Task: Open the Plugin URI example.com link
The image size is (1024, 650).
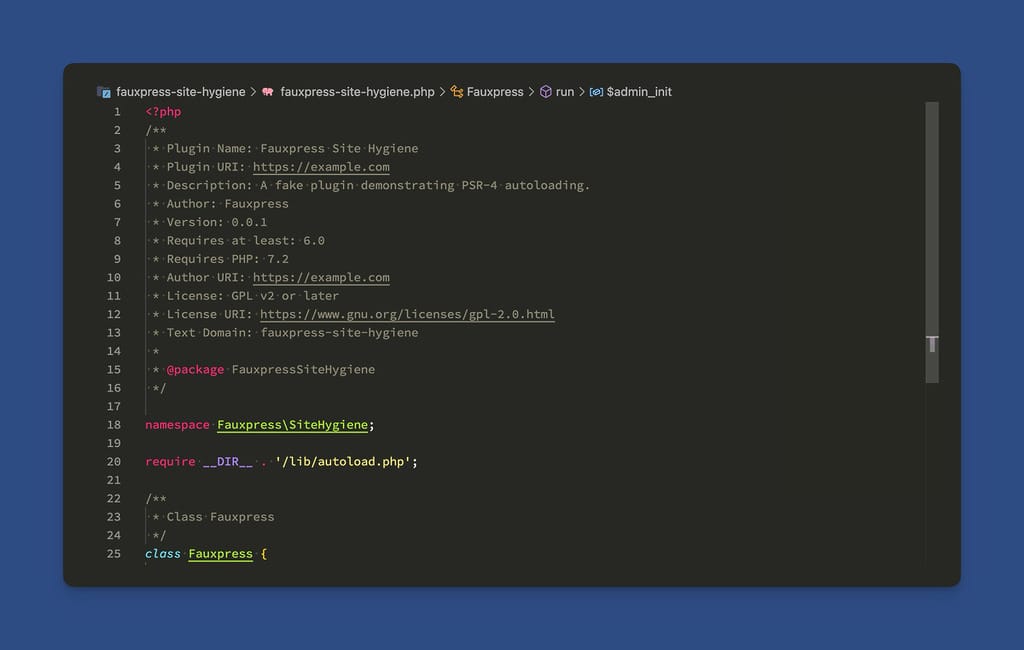Action: click(320, 166)
